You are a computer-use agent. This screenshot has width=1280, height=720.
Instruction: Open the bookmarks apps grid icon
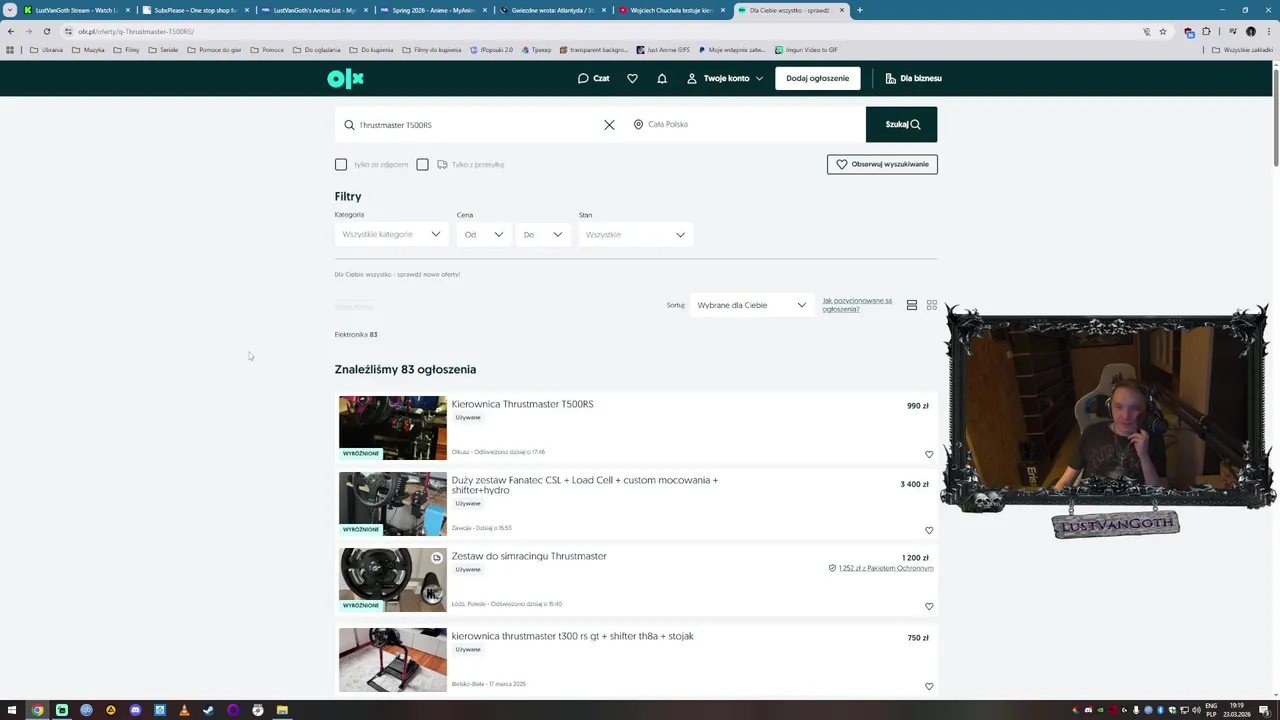pos(10,49)
